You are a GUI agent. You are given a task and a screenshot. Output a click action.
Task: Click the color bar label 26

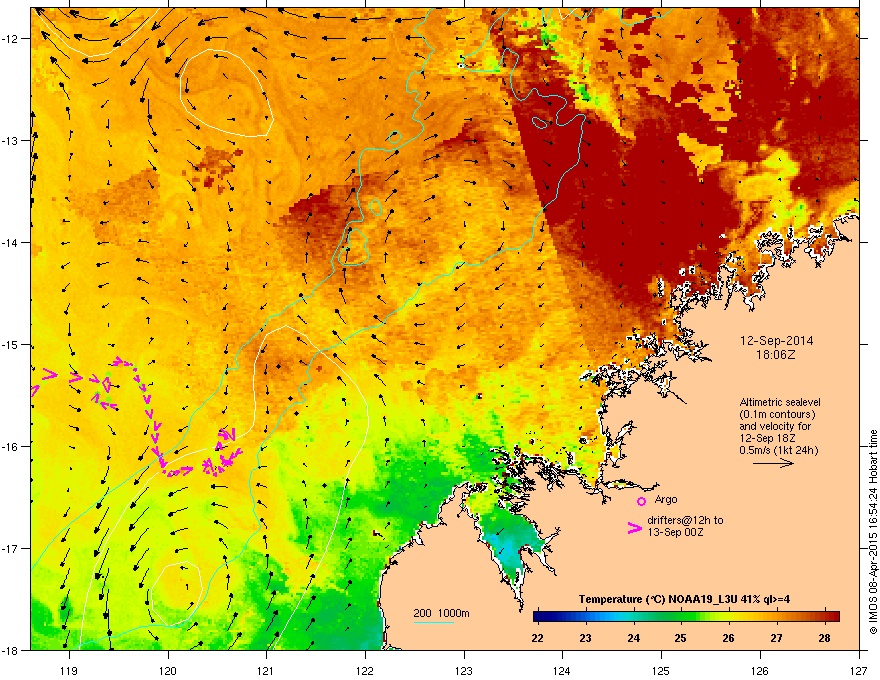point(728,638)
